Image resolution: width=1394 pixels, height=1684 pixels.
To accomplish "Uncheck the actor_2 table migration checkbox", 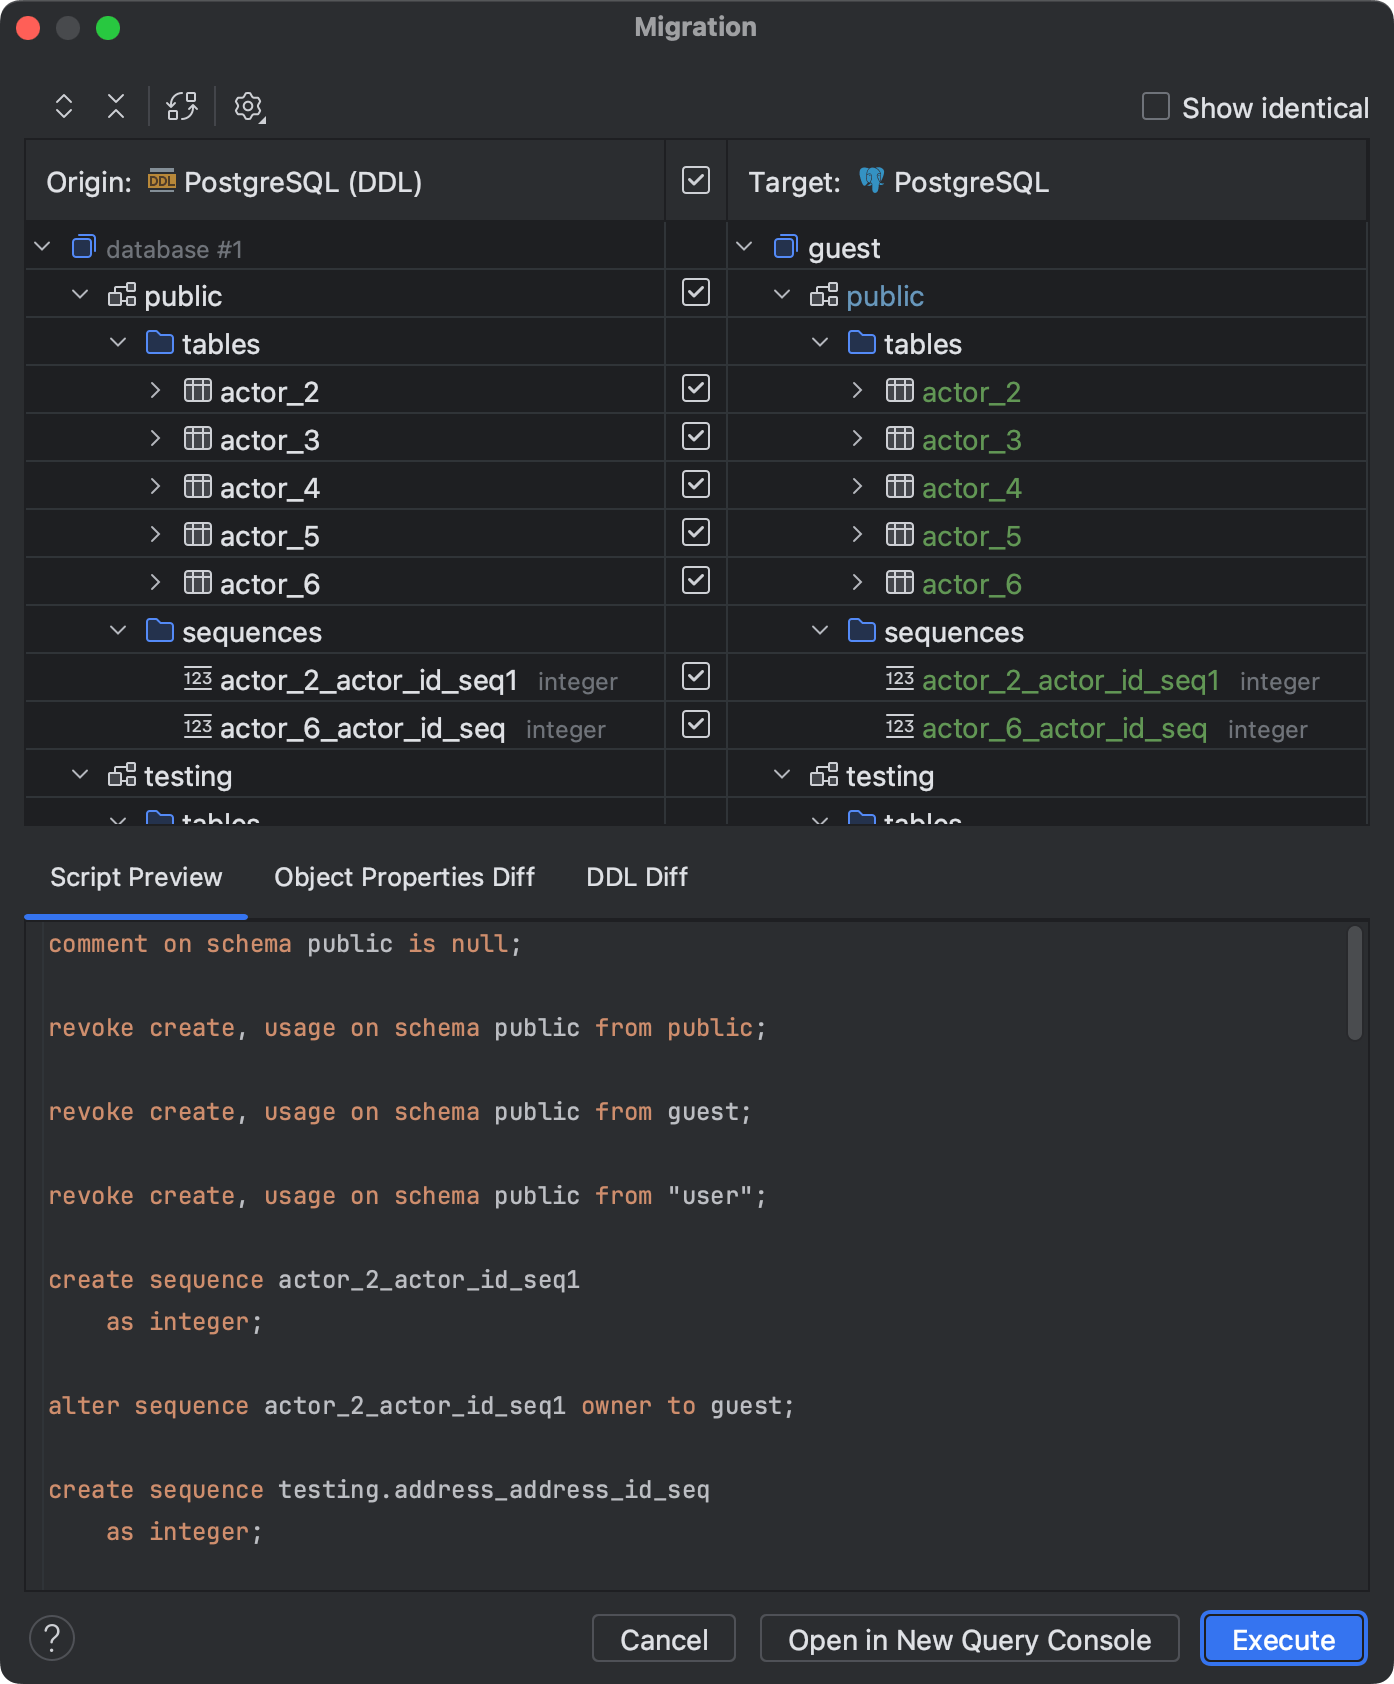I will pos(696,389).
